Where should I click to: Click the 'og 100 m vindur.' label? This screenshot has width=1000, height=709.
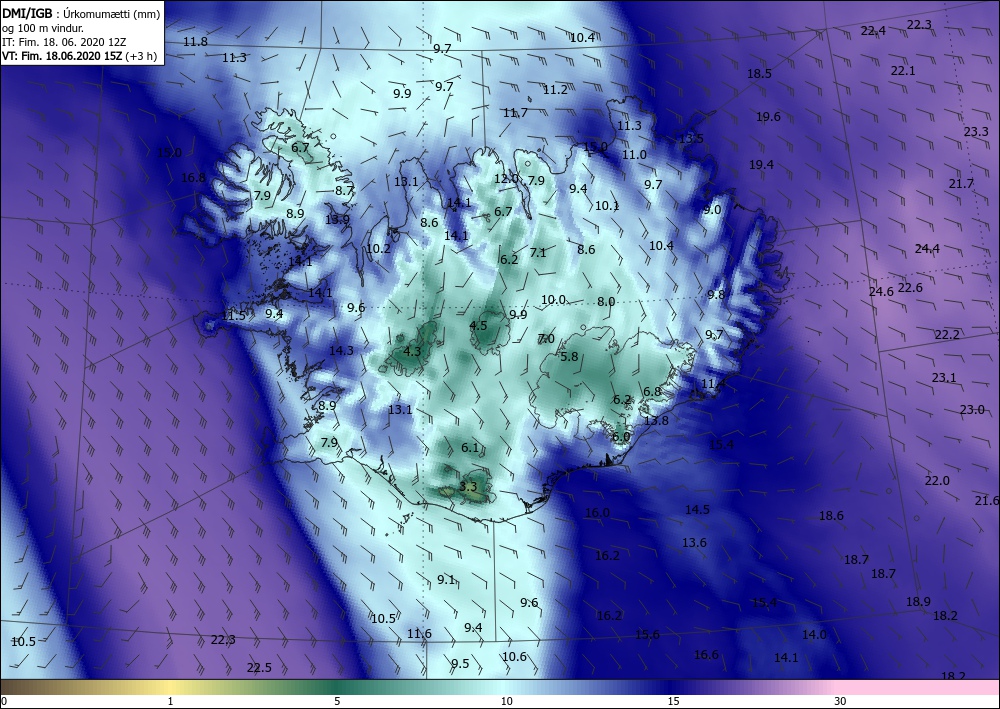(43, 27)
